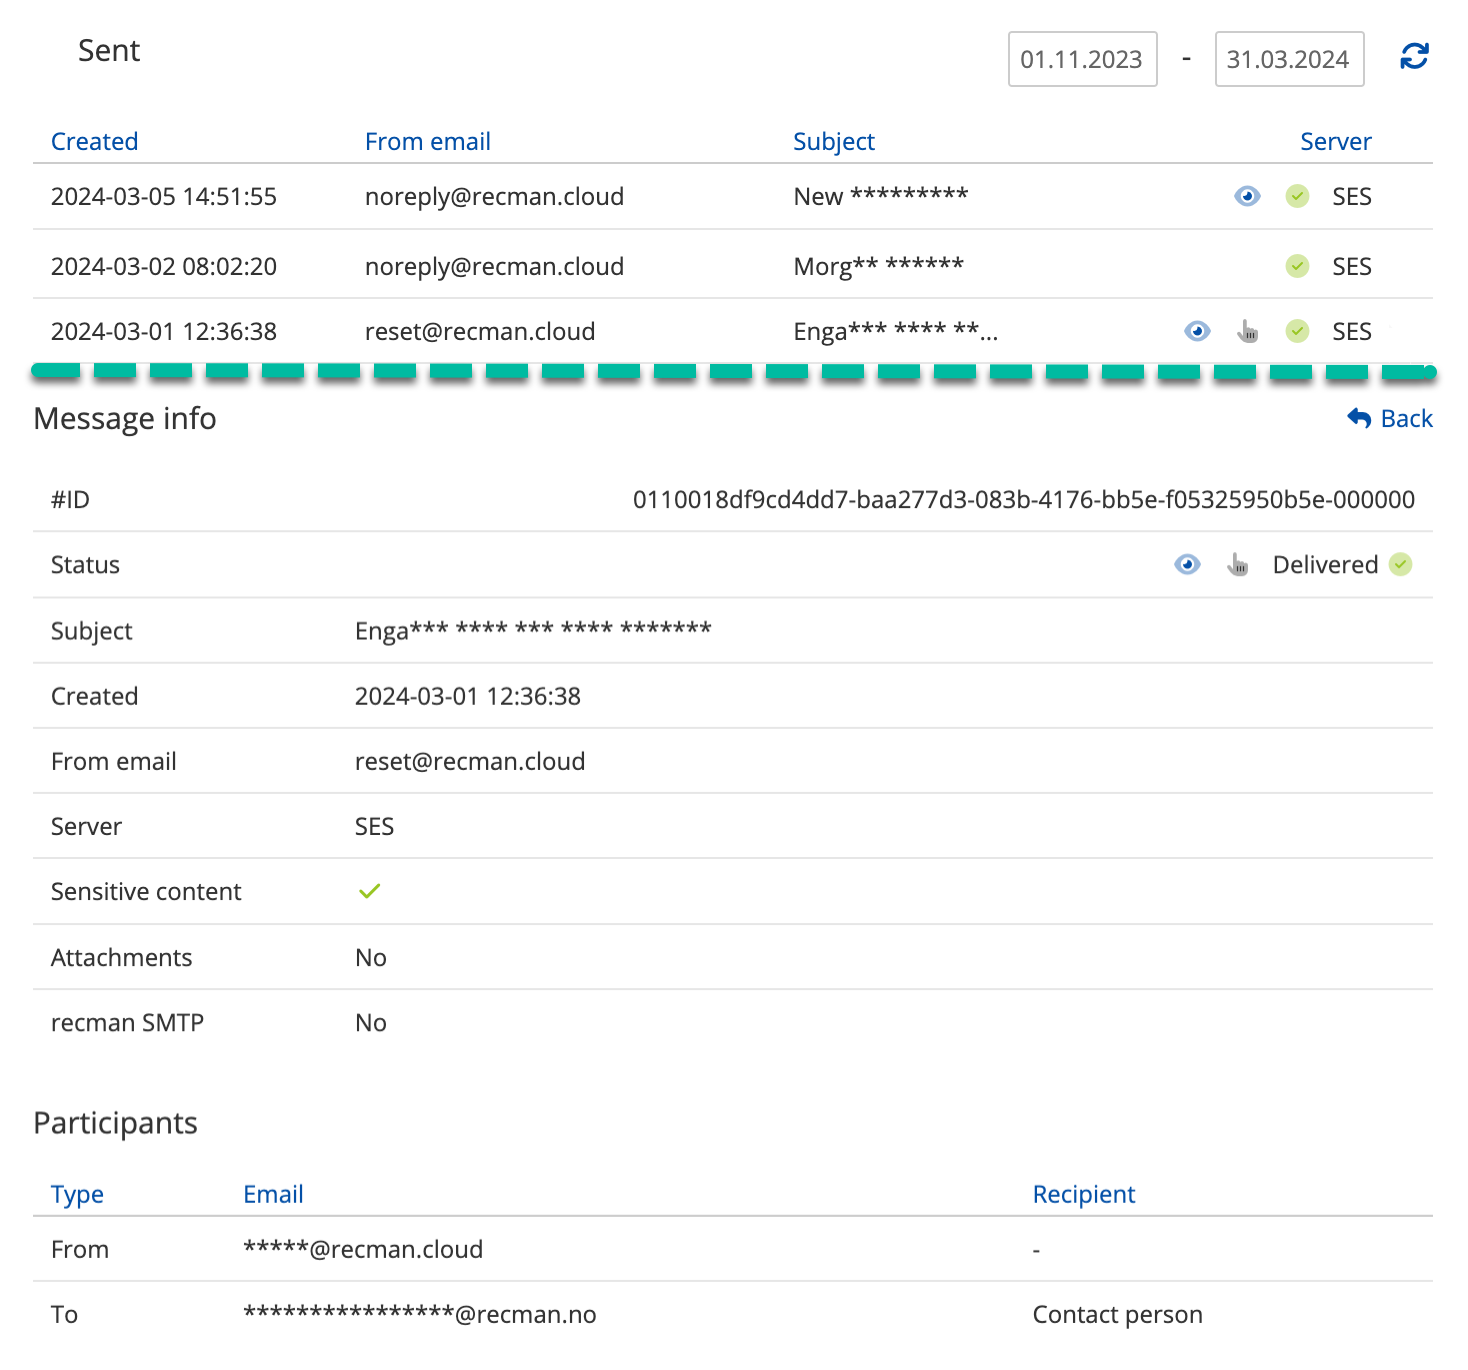
Task: Click delivered checkmark in 2024-03-01 row
Action: click(x=1297, y=331)
